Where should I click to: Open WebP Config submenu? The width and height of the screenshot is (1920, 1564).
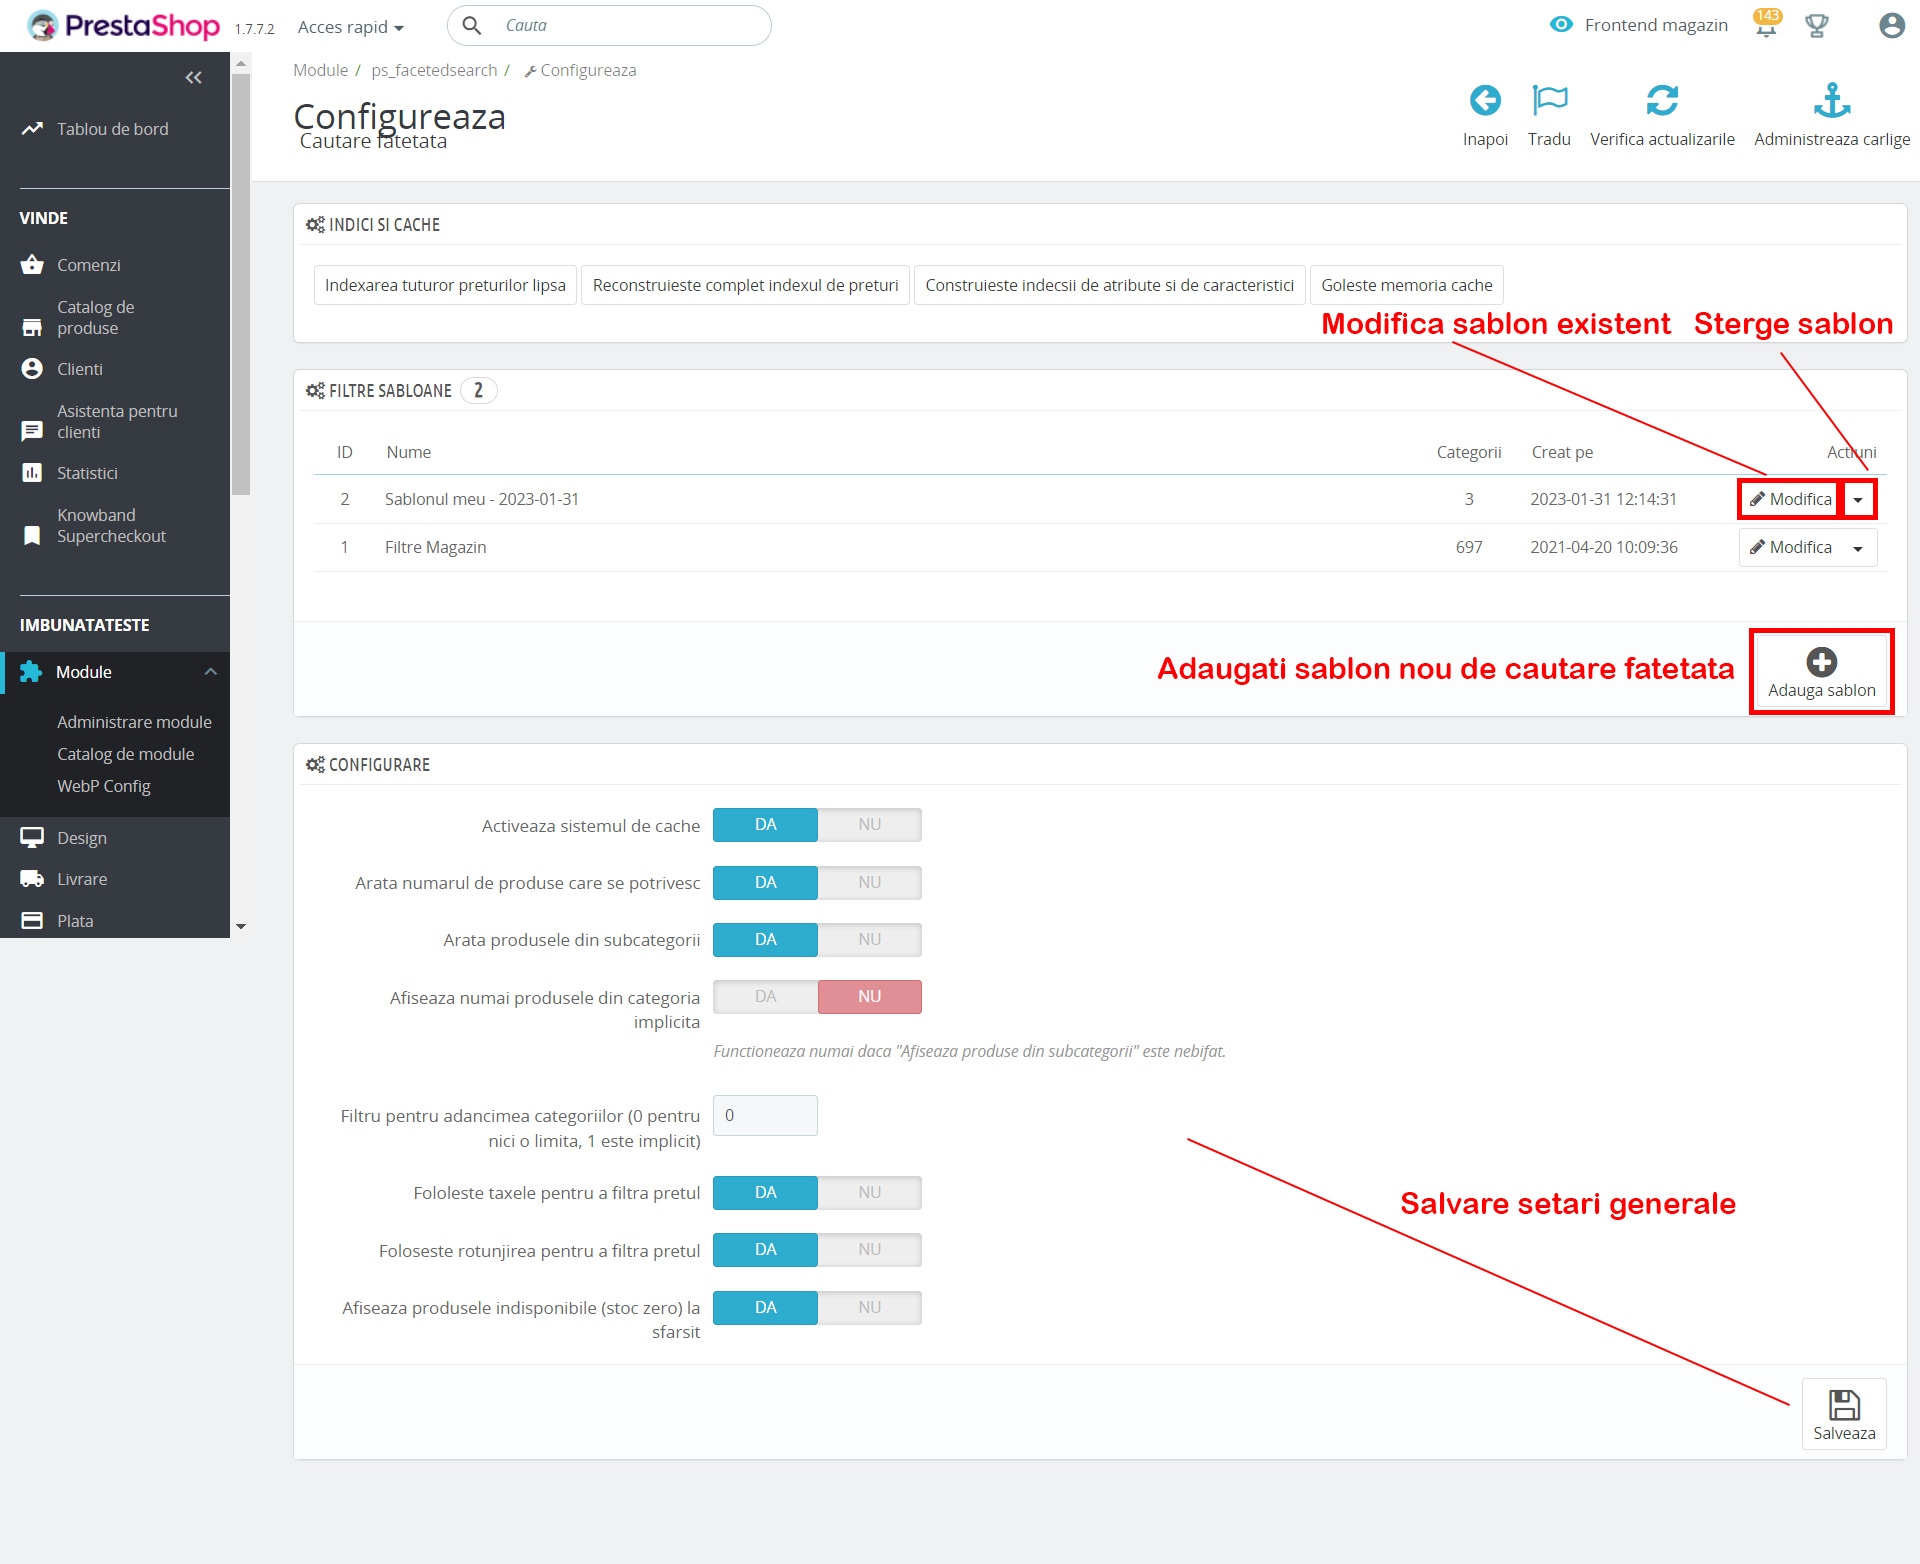click(x=103, y=786)
